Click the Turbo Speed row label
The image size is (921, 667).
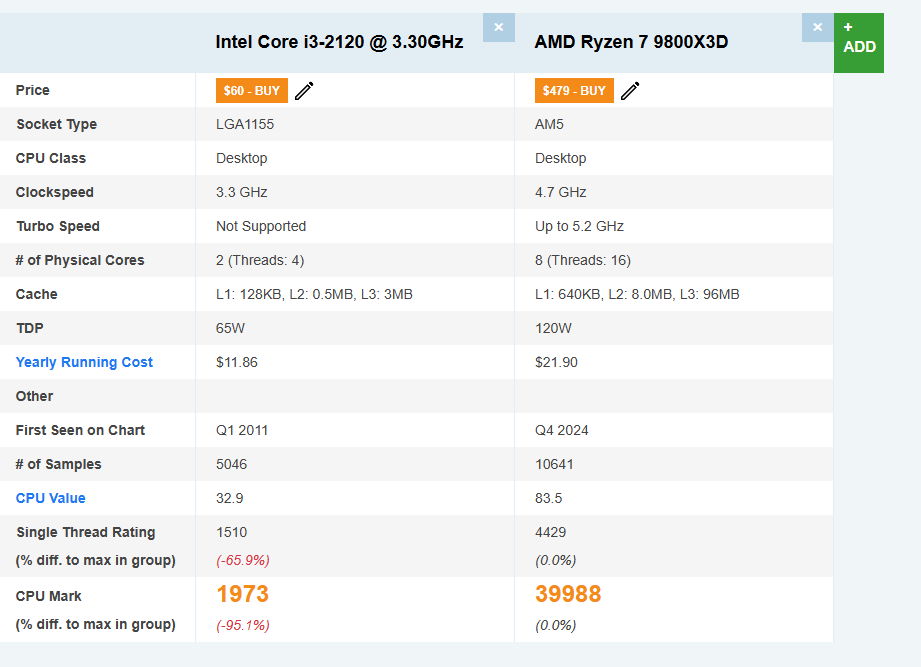coord(58,227)
